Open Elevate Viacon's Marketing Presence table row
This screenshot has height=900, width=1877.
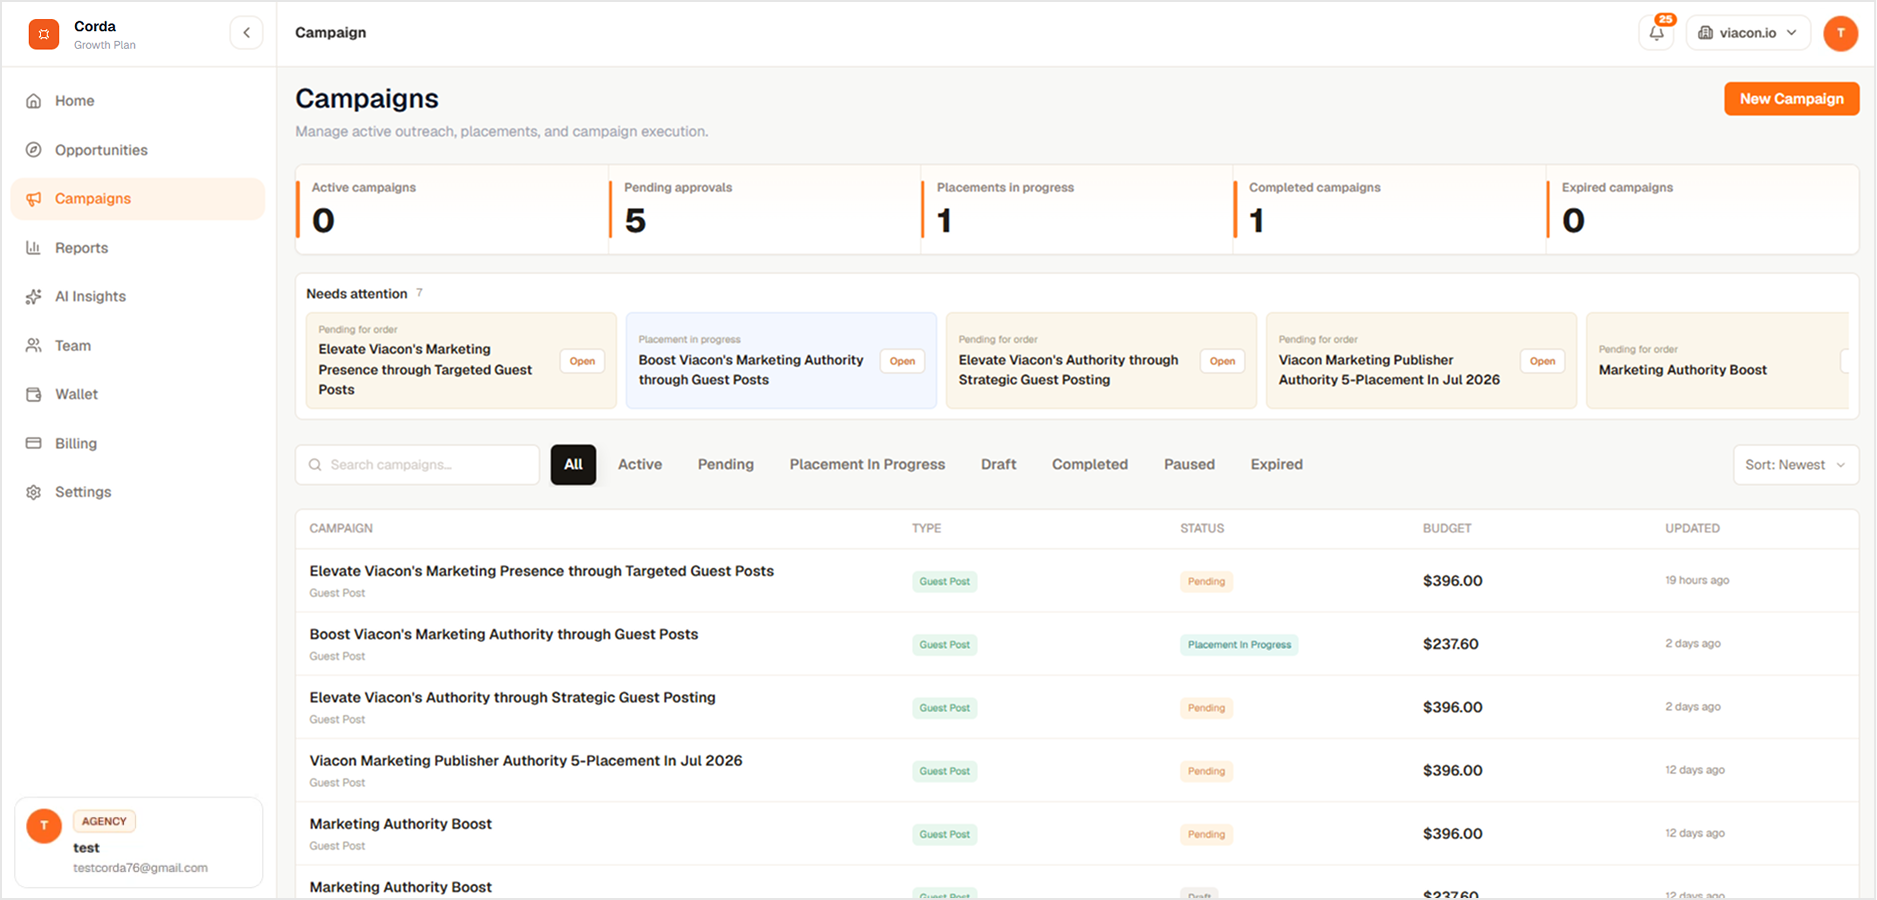click(1077, 581)
